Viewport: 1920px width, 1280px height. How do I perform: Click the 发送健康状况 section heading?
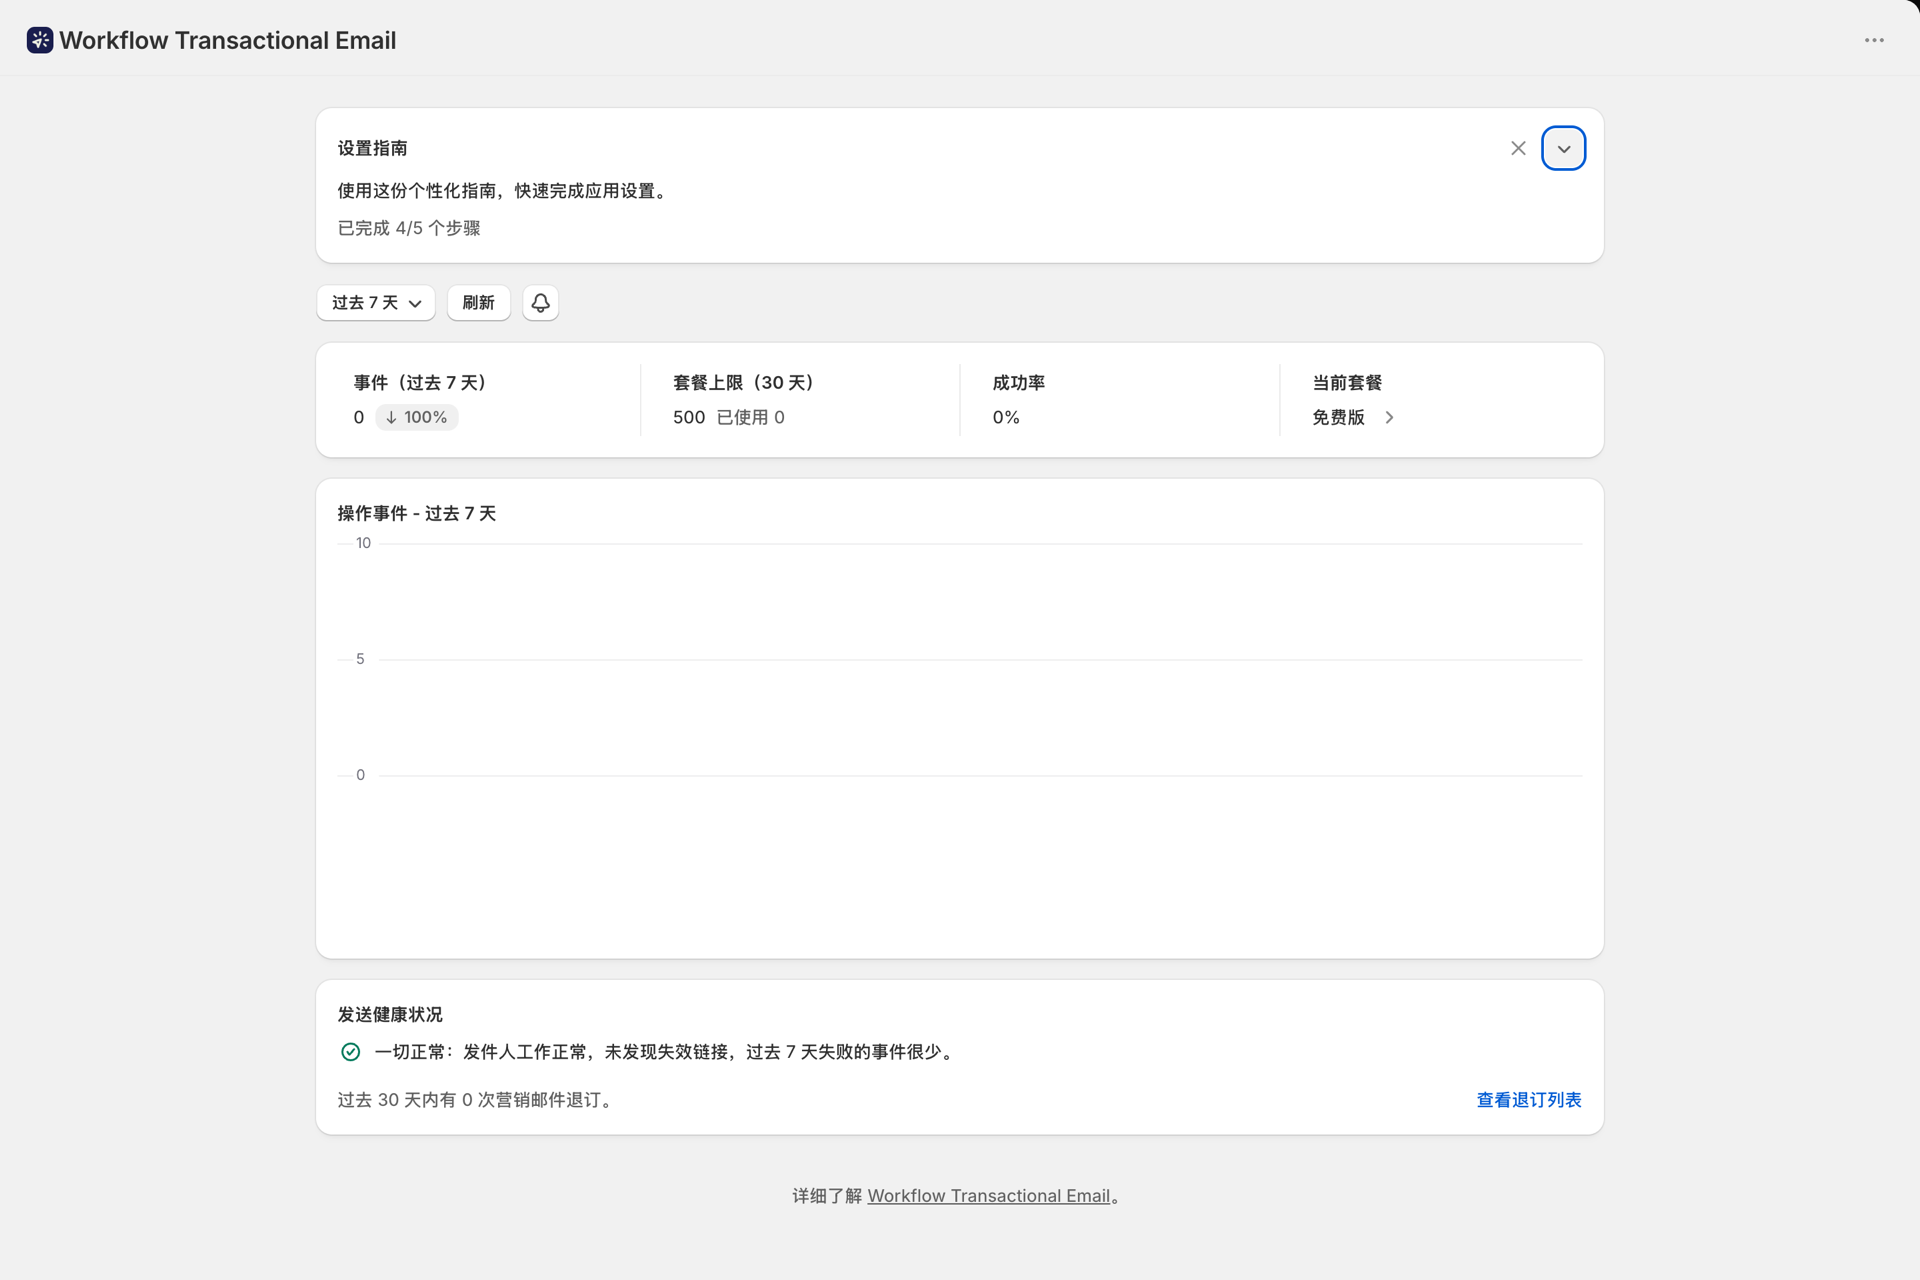click(x=390, y=1014)
